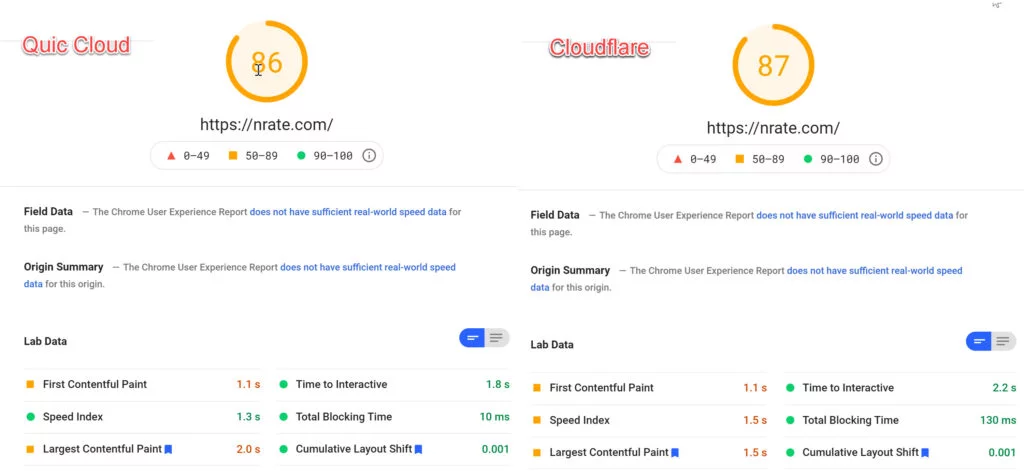Open Quic Cloud Field Data insufficient speed data link
This screenshot has height=471, width=1024.
pos(348,212)
